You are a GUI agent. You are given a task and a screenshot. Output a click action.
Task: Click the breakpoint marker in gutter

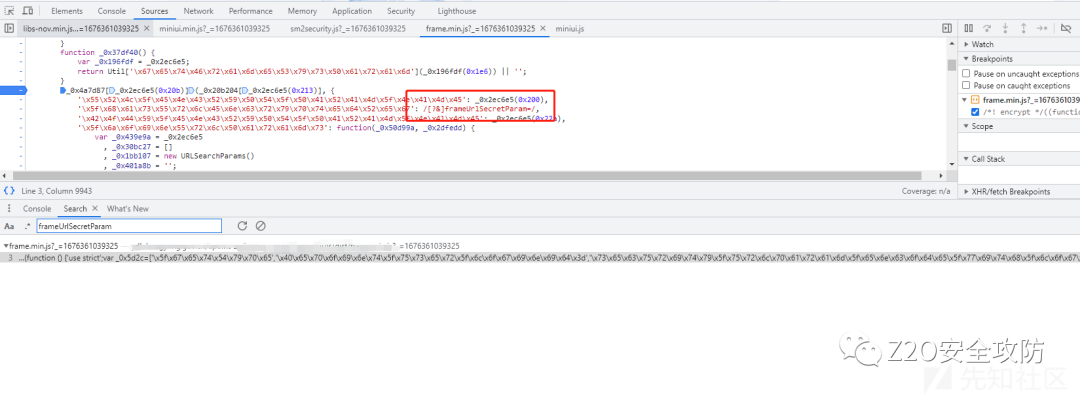14,90
